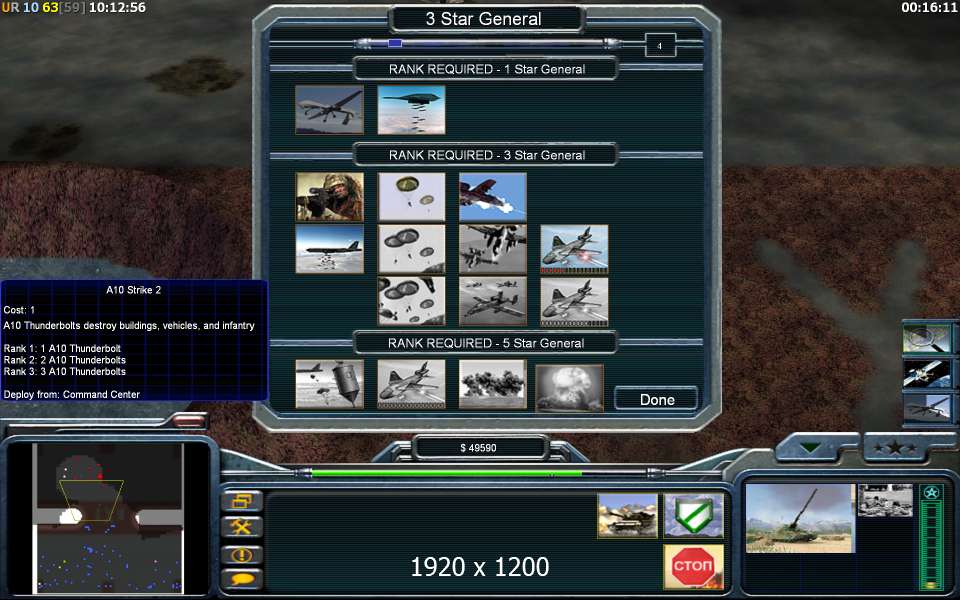Click the selected artillery unit portrait

tap(800, 519)
